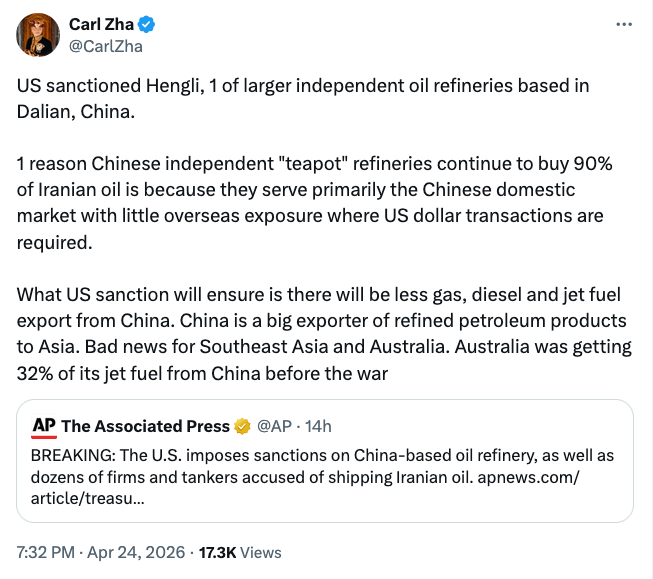Click the "Dalian, China." text line
This screenshot has width=653, height=579.
[x=75, y=110]
